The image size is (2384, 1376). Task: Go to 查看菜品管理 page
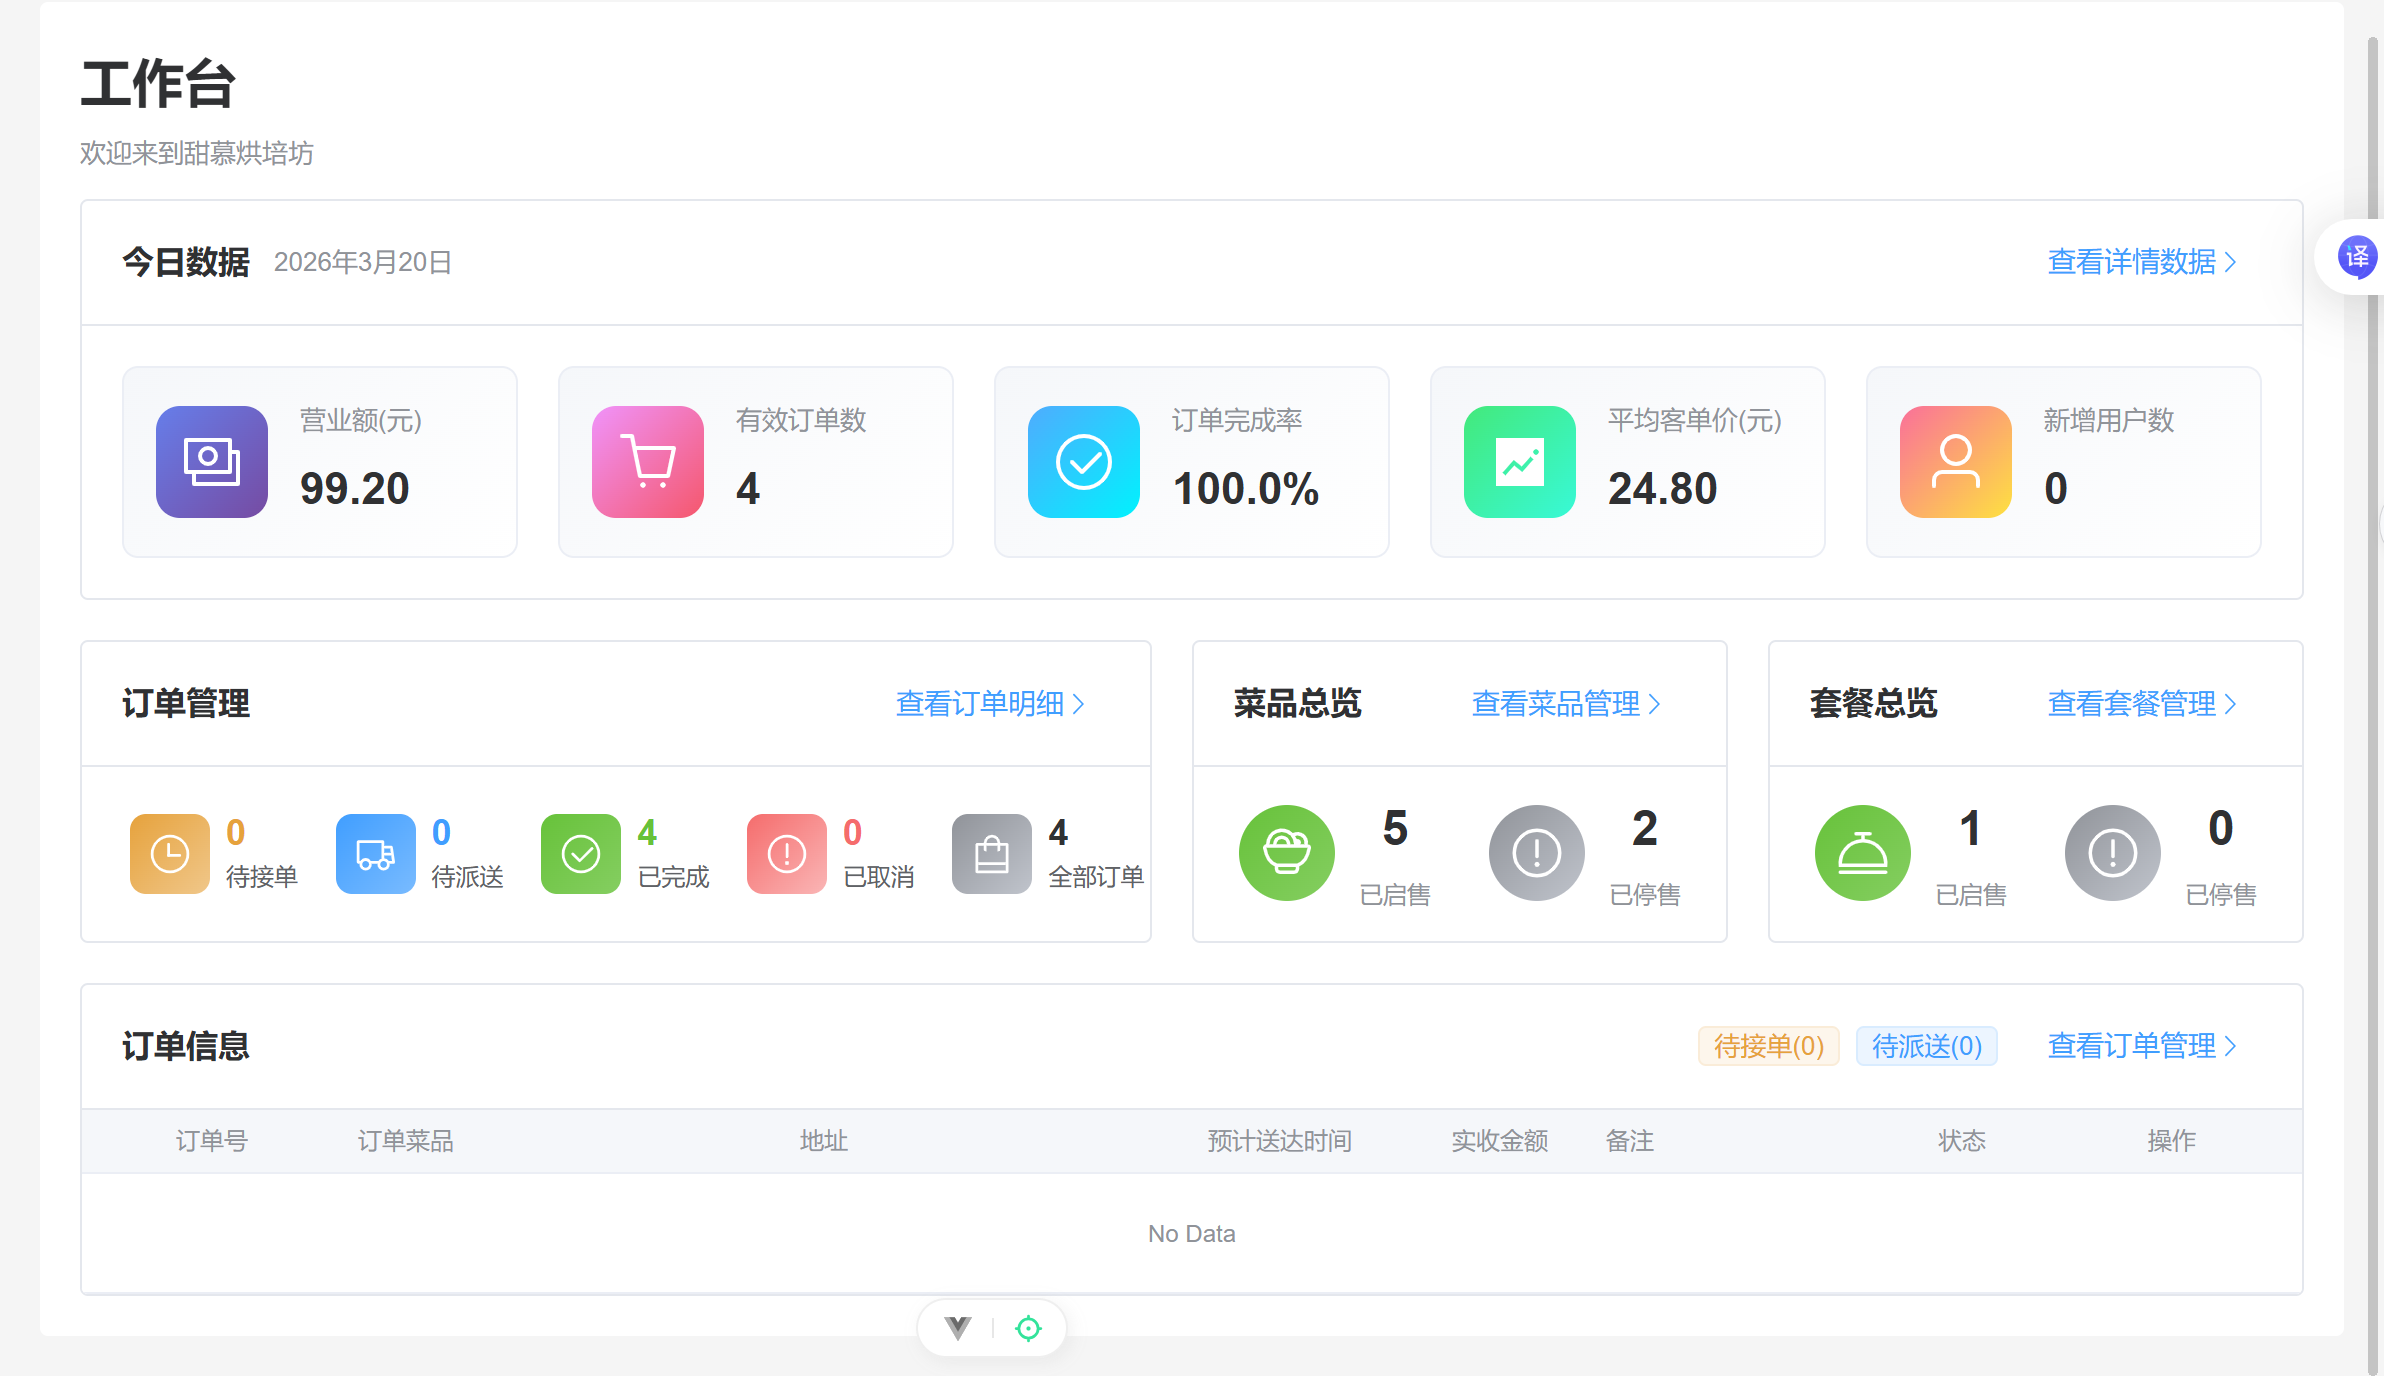click(1565, 704)
